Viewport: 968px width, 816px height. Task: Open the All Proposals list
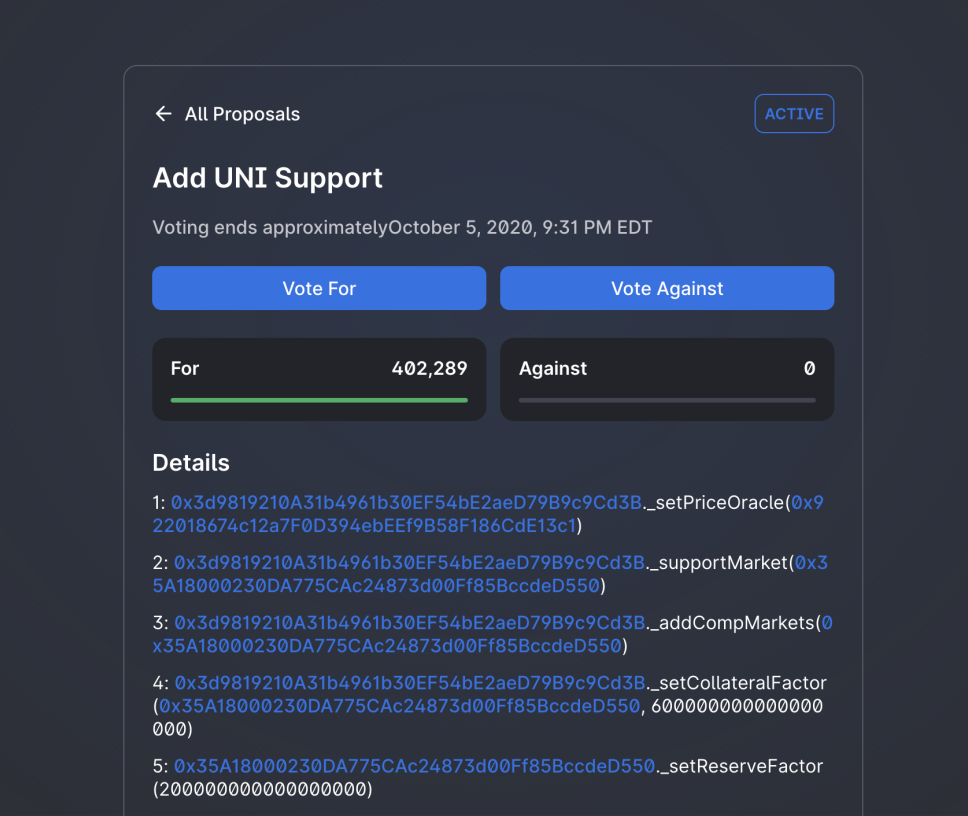[x=241, y=113]
